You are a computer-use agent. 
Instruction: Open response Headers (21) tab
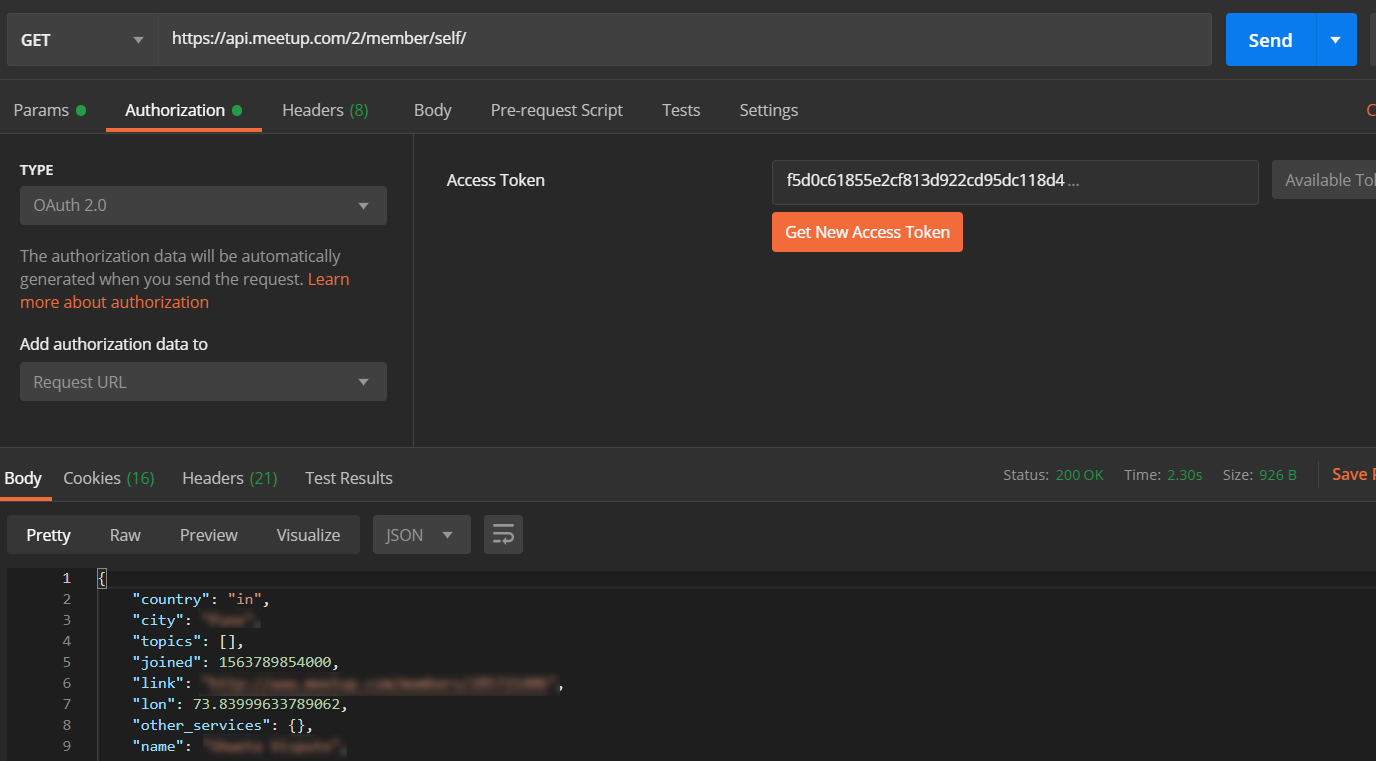(x=230, y=478)
